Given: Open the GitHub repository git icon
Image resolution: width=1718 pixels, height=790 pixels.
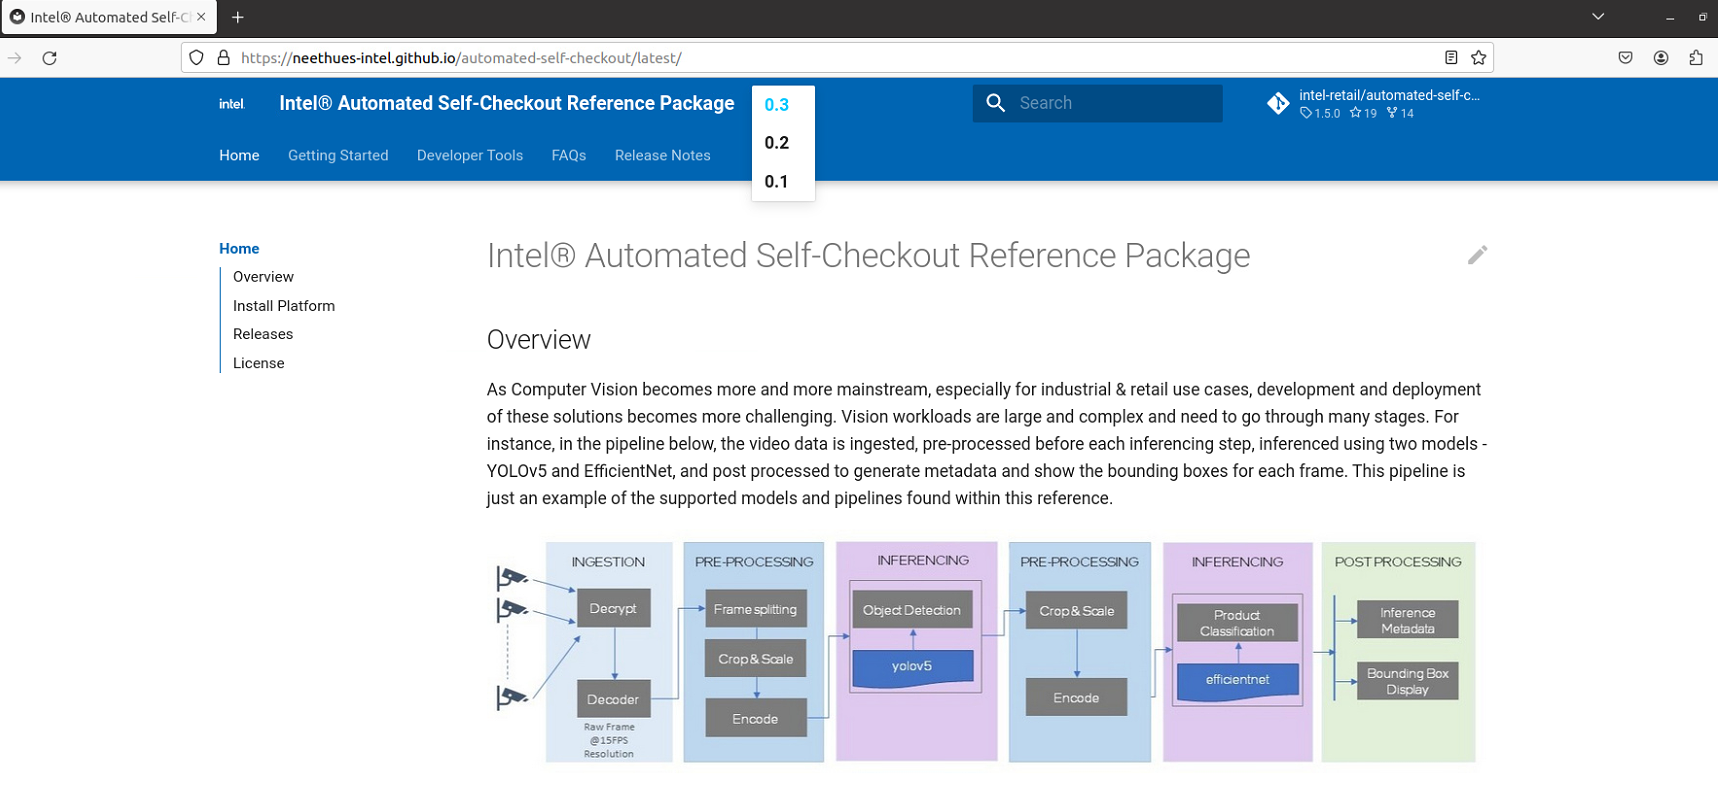Looking at the screenshot, I should pyautogui.click(x=1278, y=103).
